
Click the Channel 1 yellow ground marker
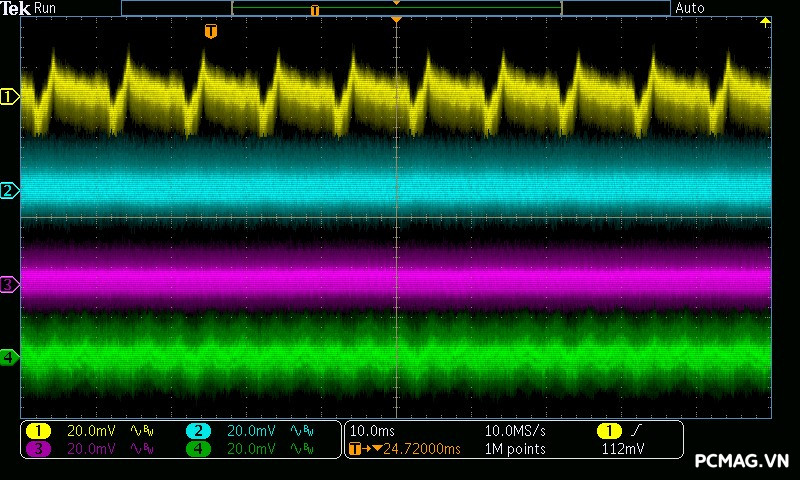[x=9, y=97]
